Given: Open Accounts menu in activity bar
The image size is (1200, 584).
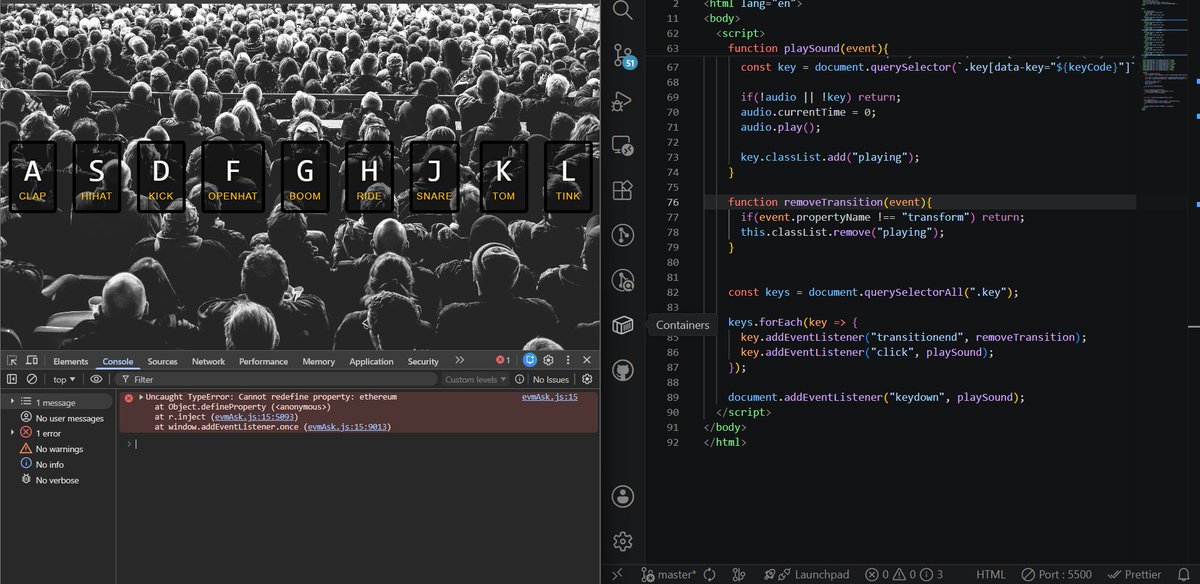Looking at the screenshot, I should (x=622, y=496).
